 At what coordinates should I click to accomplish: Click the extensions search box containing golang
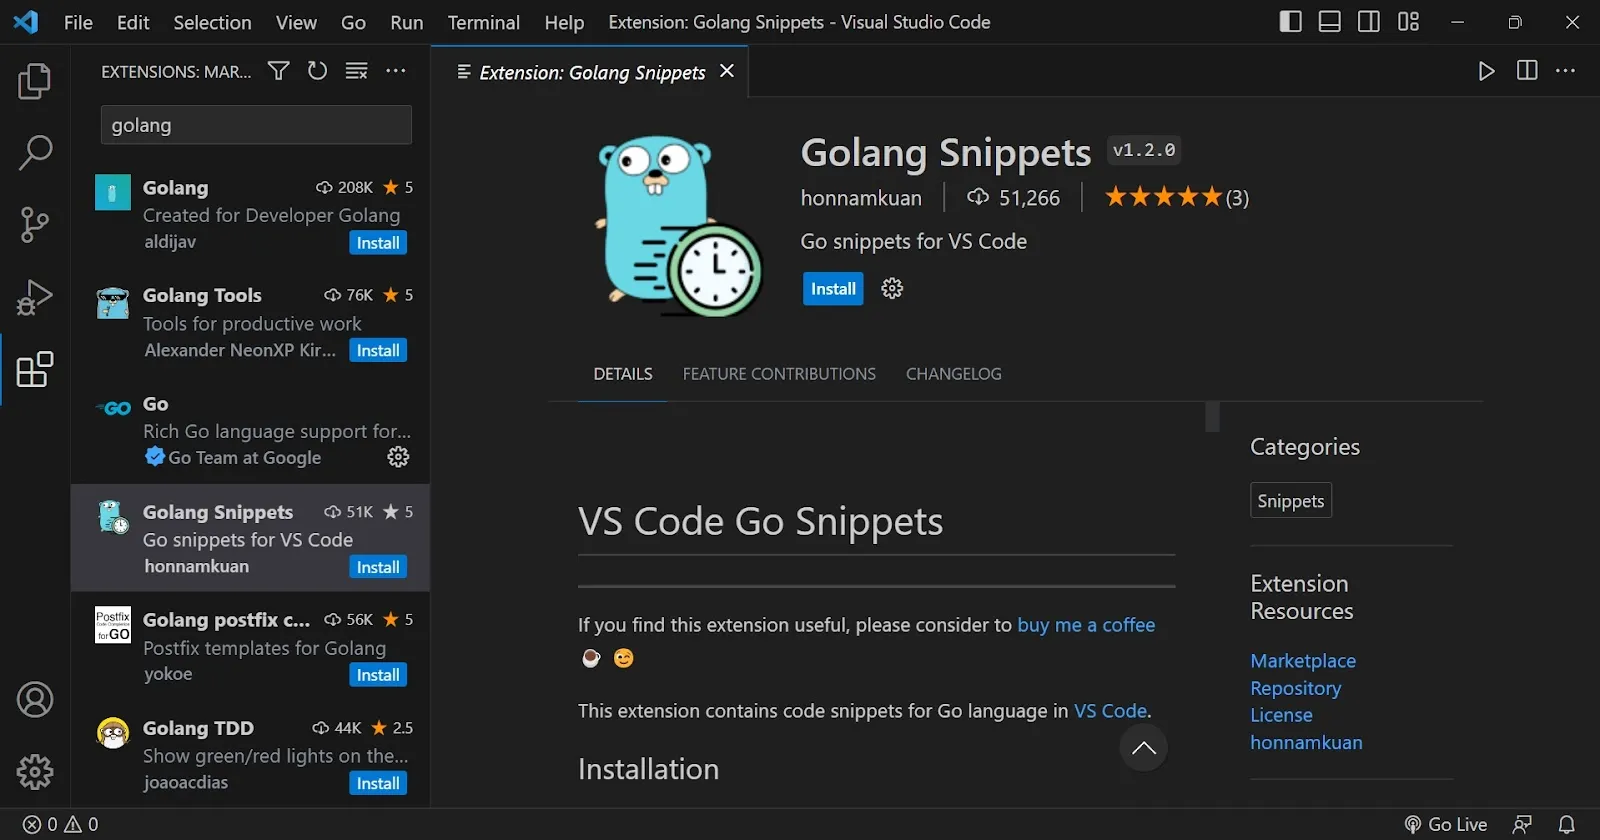(256, 125)
